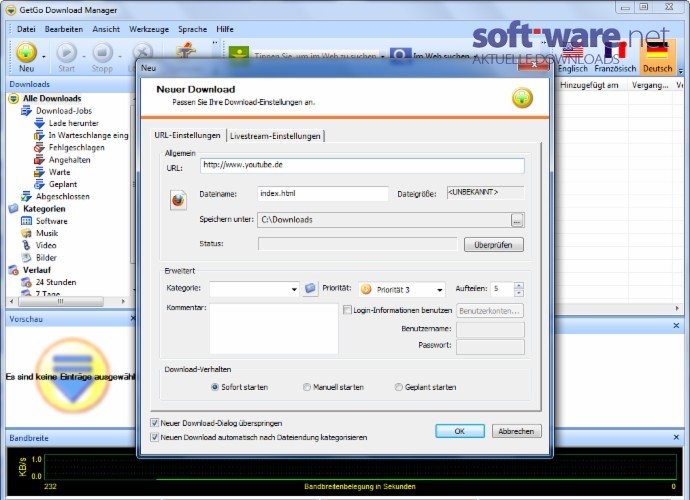
Task: Click the Stopp toolbar icon
Action: [102, 52]
